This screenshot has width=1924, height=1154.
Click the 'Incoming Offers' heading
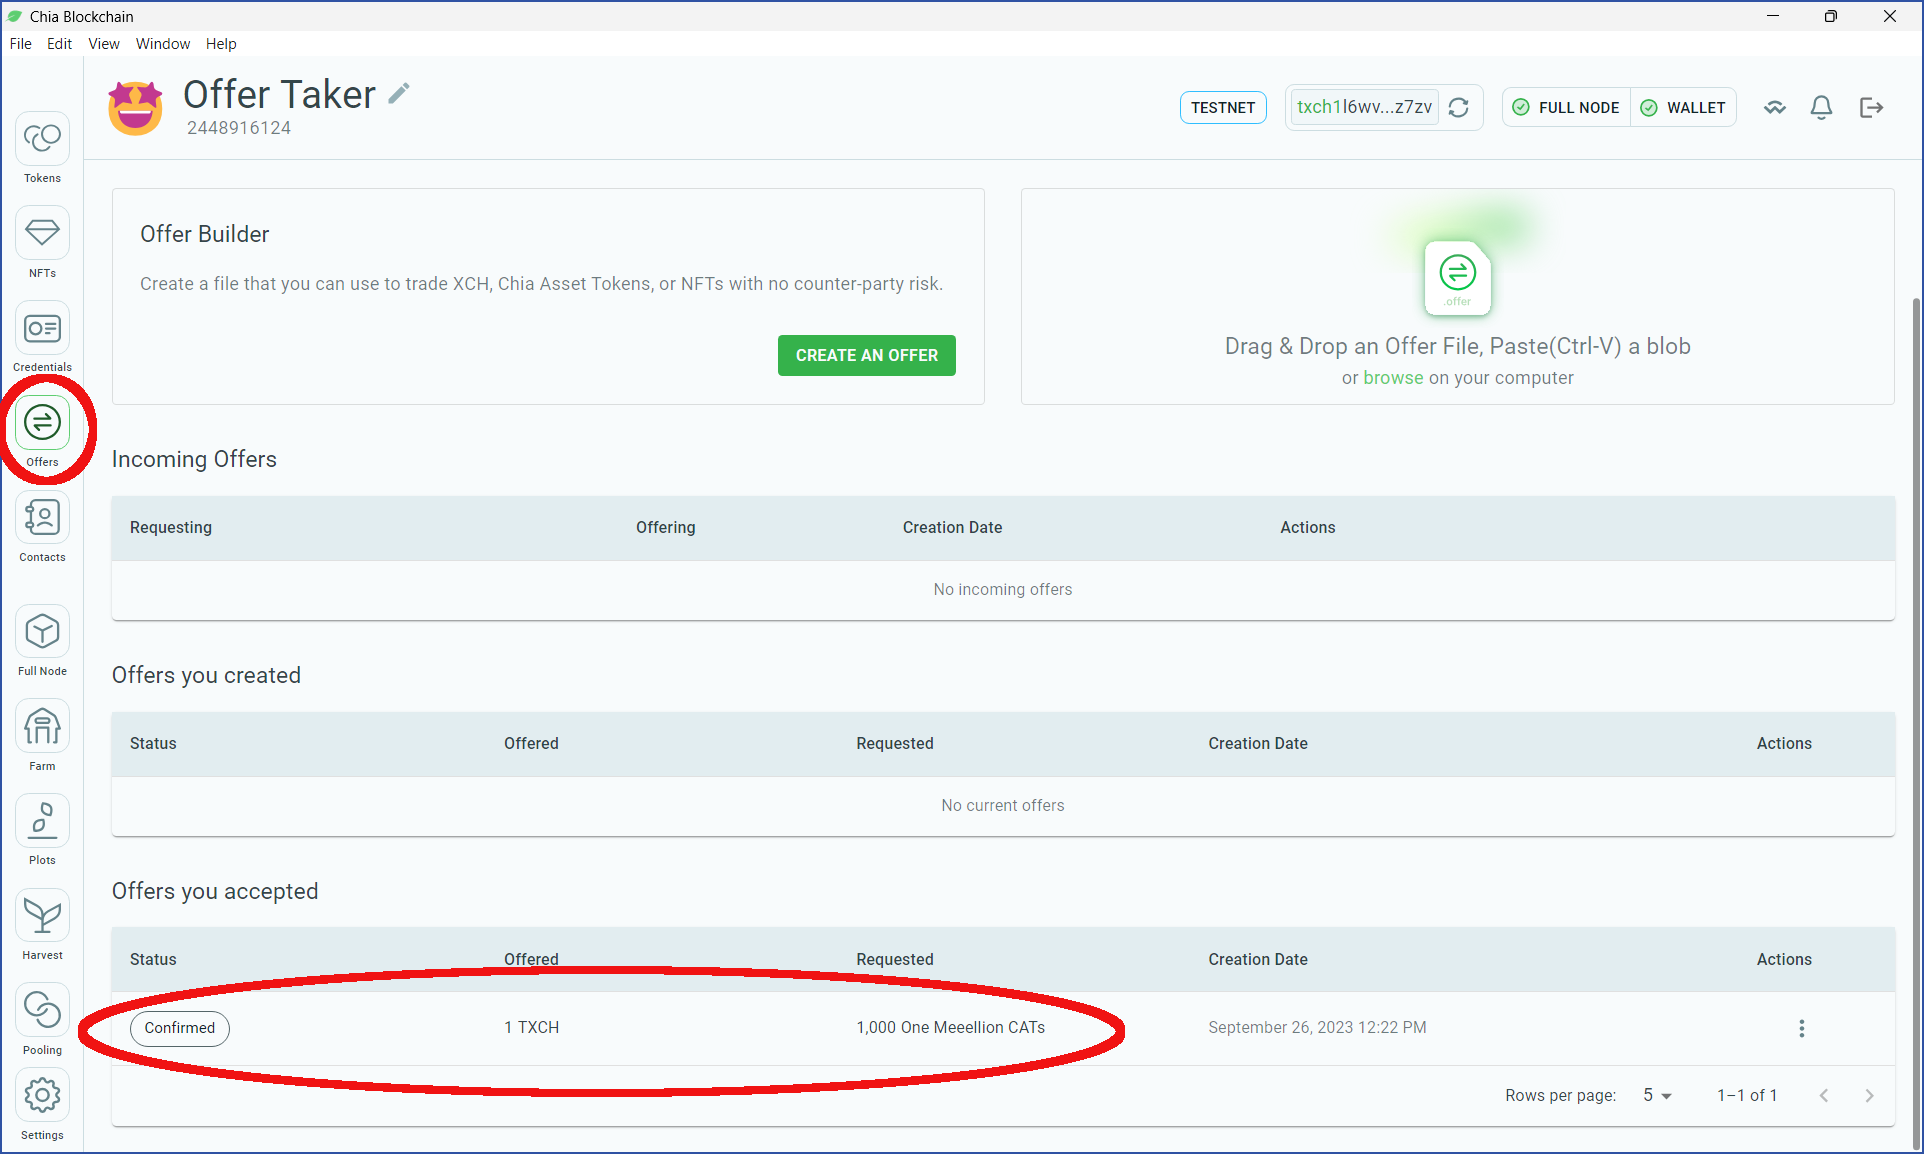194,459
